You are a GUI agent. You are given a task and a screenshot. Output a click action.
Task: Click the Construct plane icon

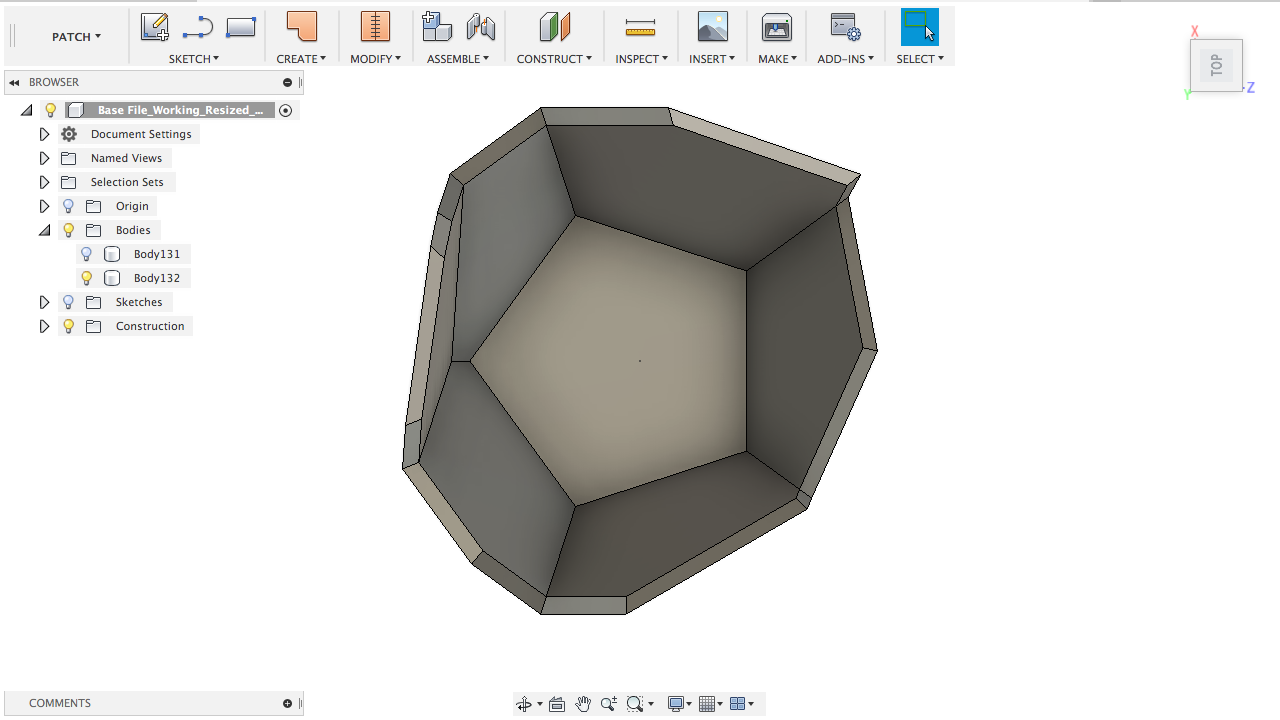tap(554, 27)
